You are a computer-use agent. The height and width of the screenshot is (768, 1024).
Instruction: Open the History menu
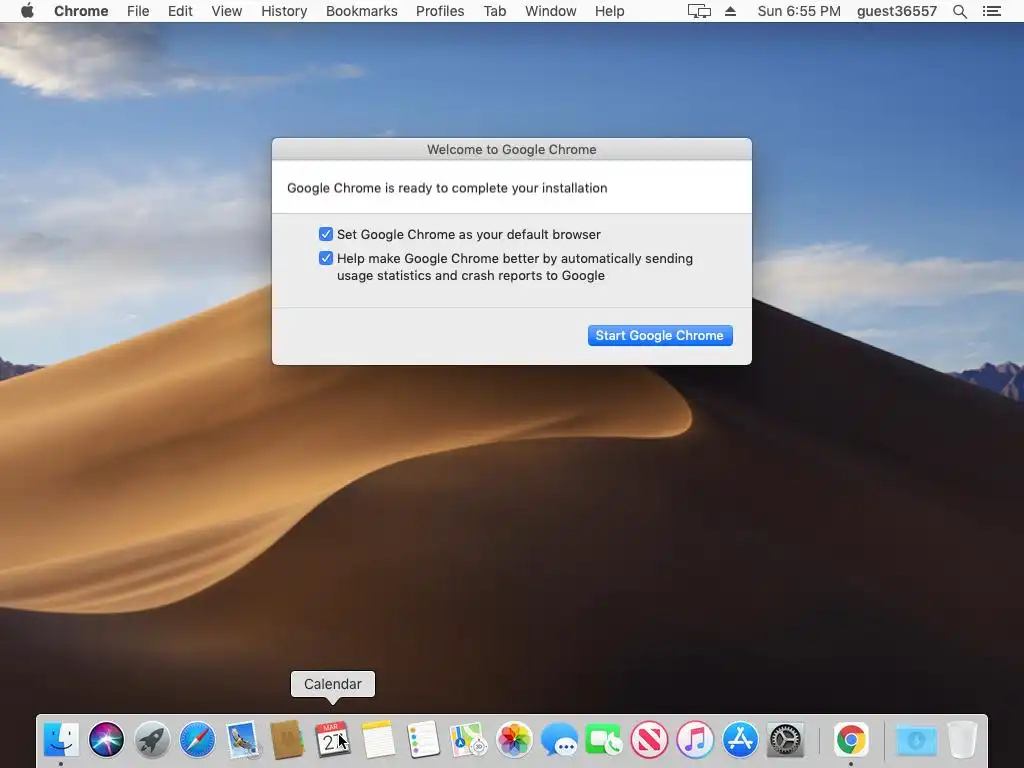coord(284,11)
